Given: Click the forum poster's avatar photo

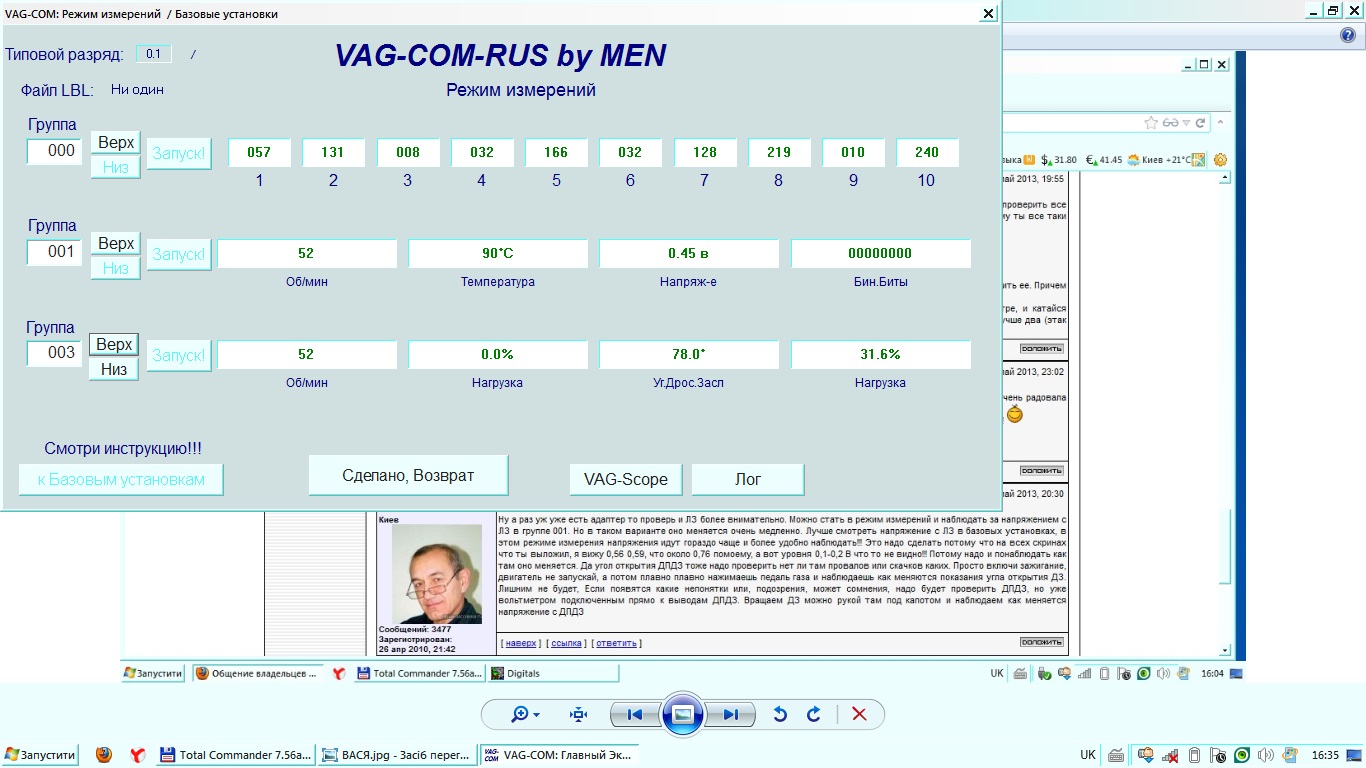Looking at the screenshot, I should tap(436, 574).
